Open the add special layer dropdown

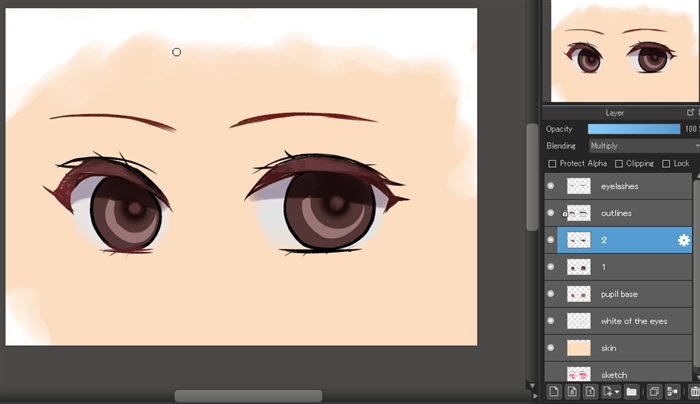(611, 392)
